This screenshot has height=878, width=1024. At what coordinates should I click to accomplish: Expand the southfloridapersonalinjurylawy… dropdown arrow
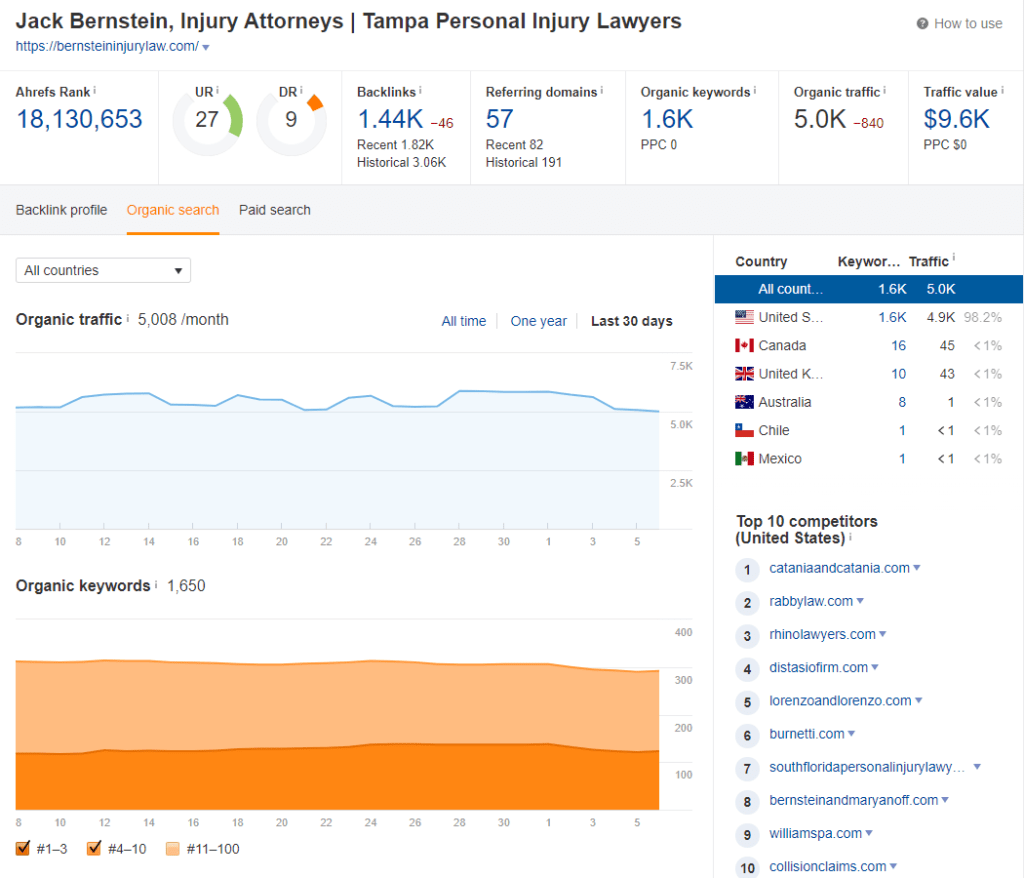pos(977,767)
